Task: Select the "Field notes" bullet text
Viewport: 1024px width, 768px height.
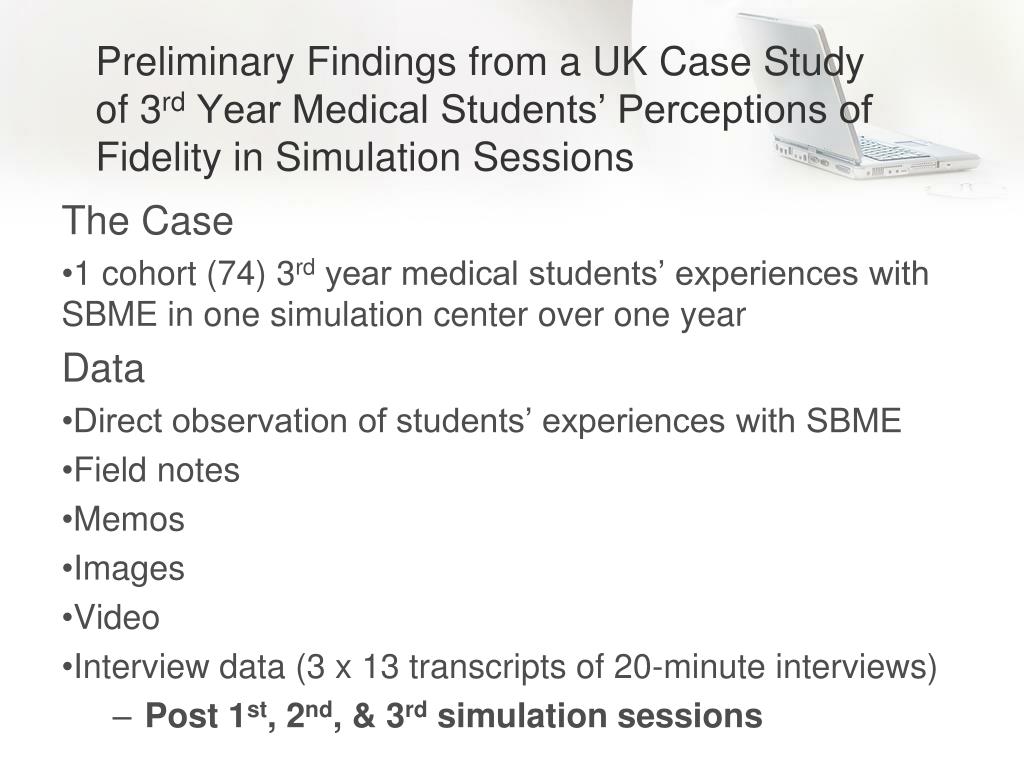Action: [x=151, y=470]
